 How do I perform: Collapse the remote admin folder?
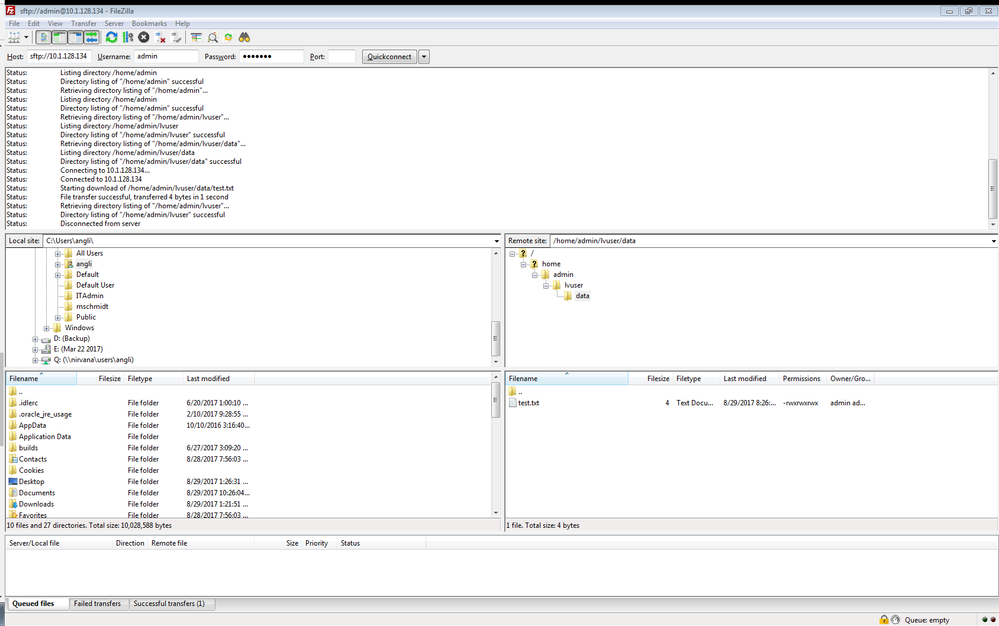535,275
